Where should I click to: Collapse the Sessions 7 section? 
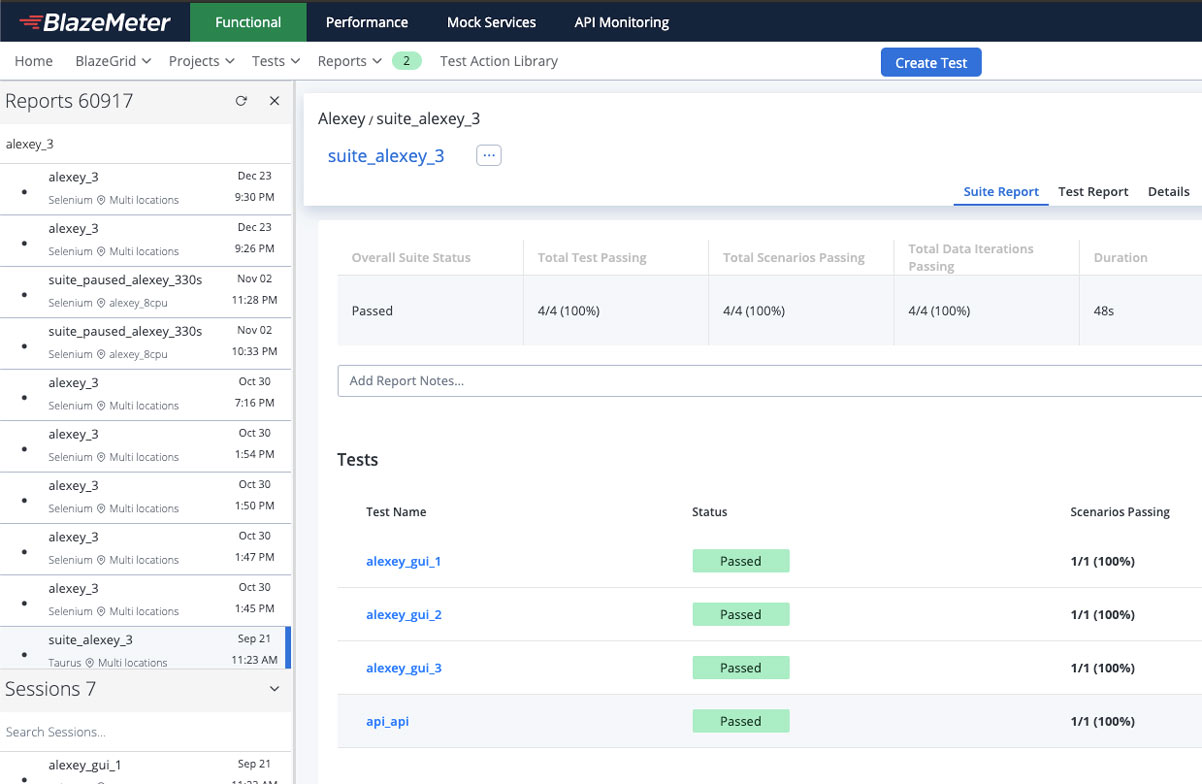[x=274, y=689]
